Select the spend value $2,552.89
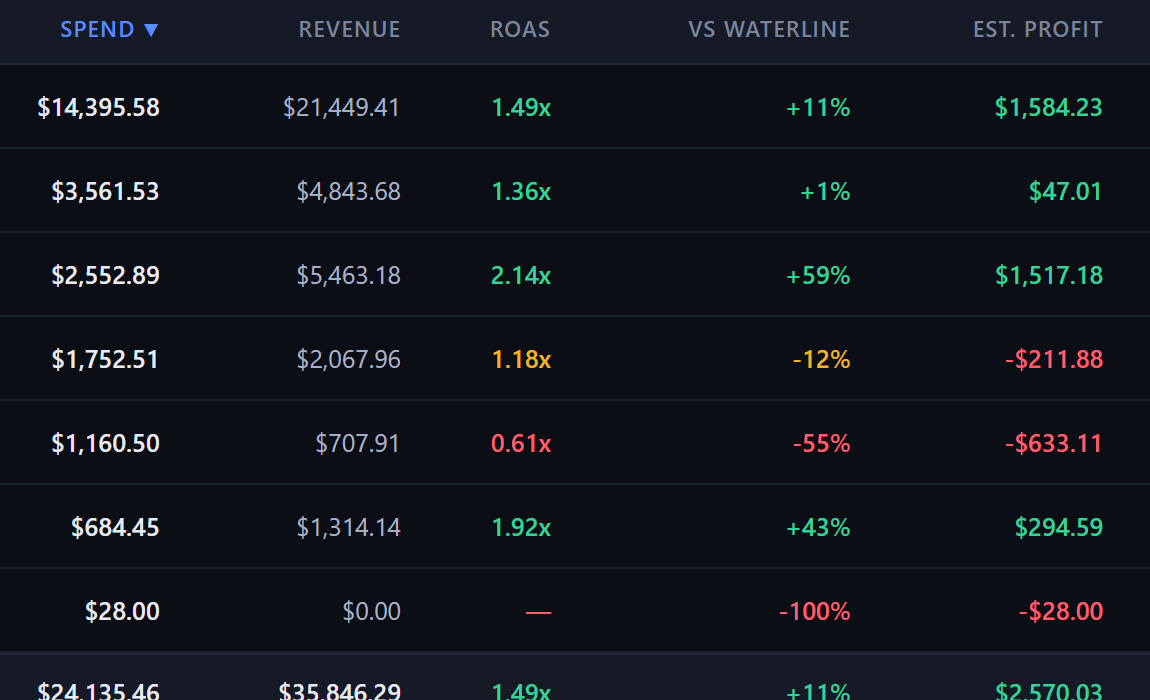 click(105, 275)
